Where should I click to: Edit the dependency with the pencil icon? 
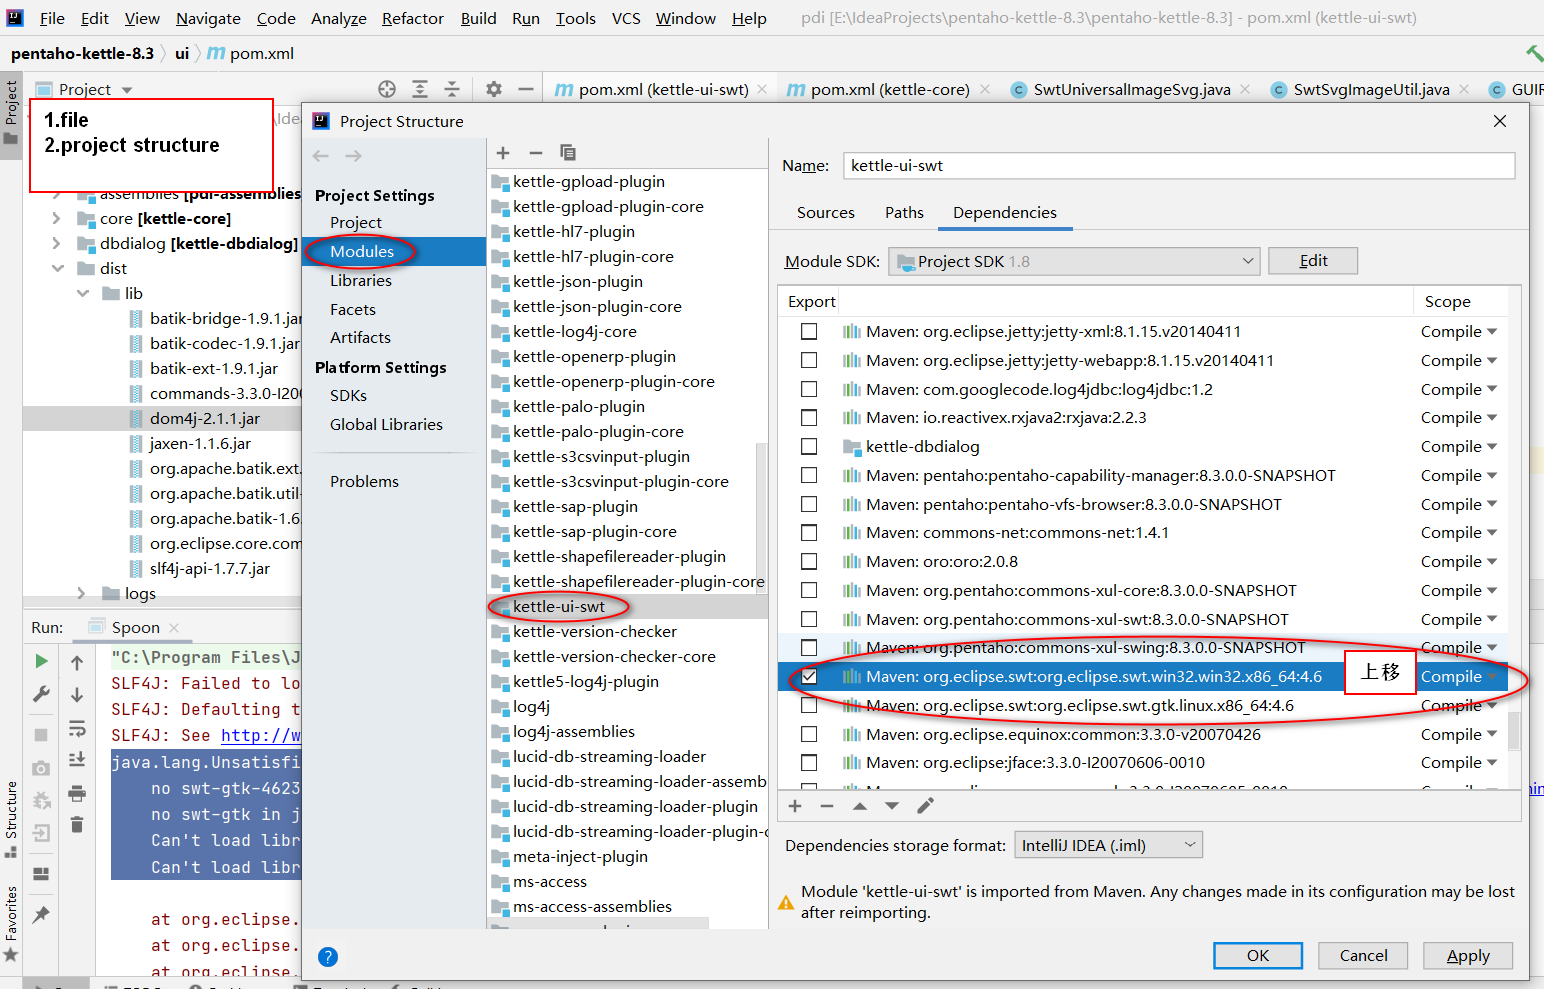[926, 806]
